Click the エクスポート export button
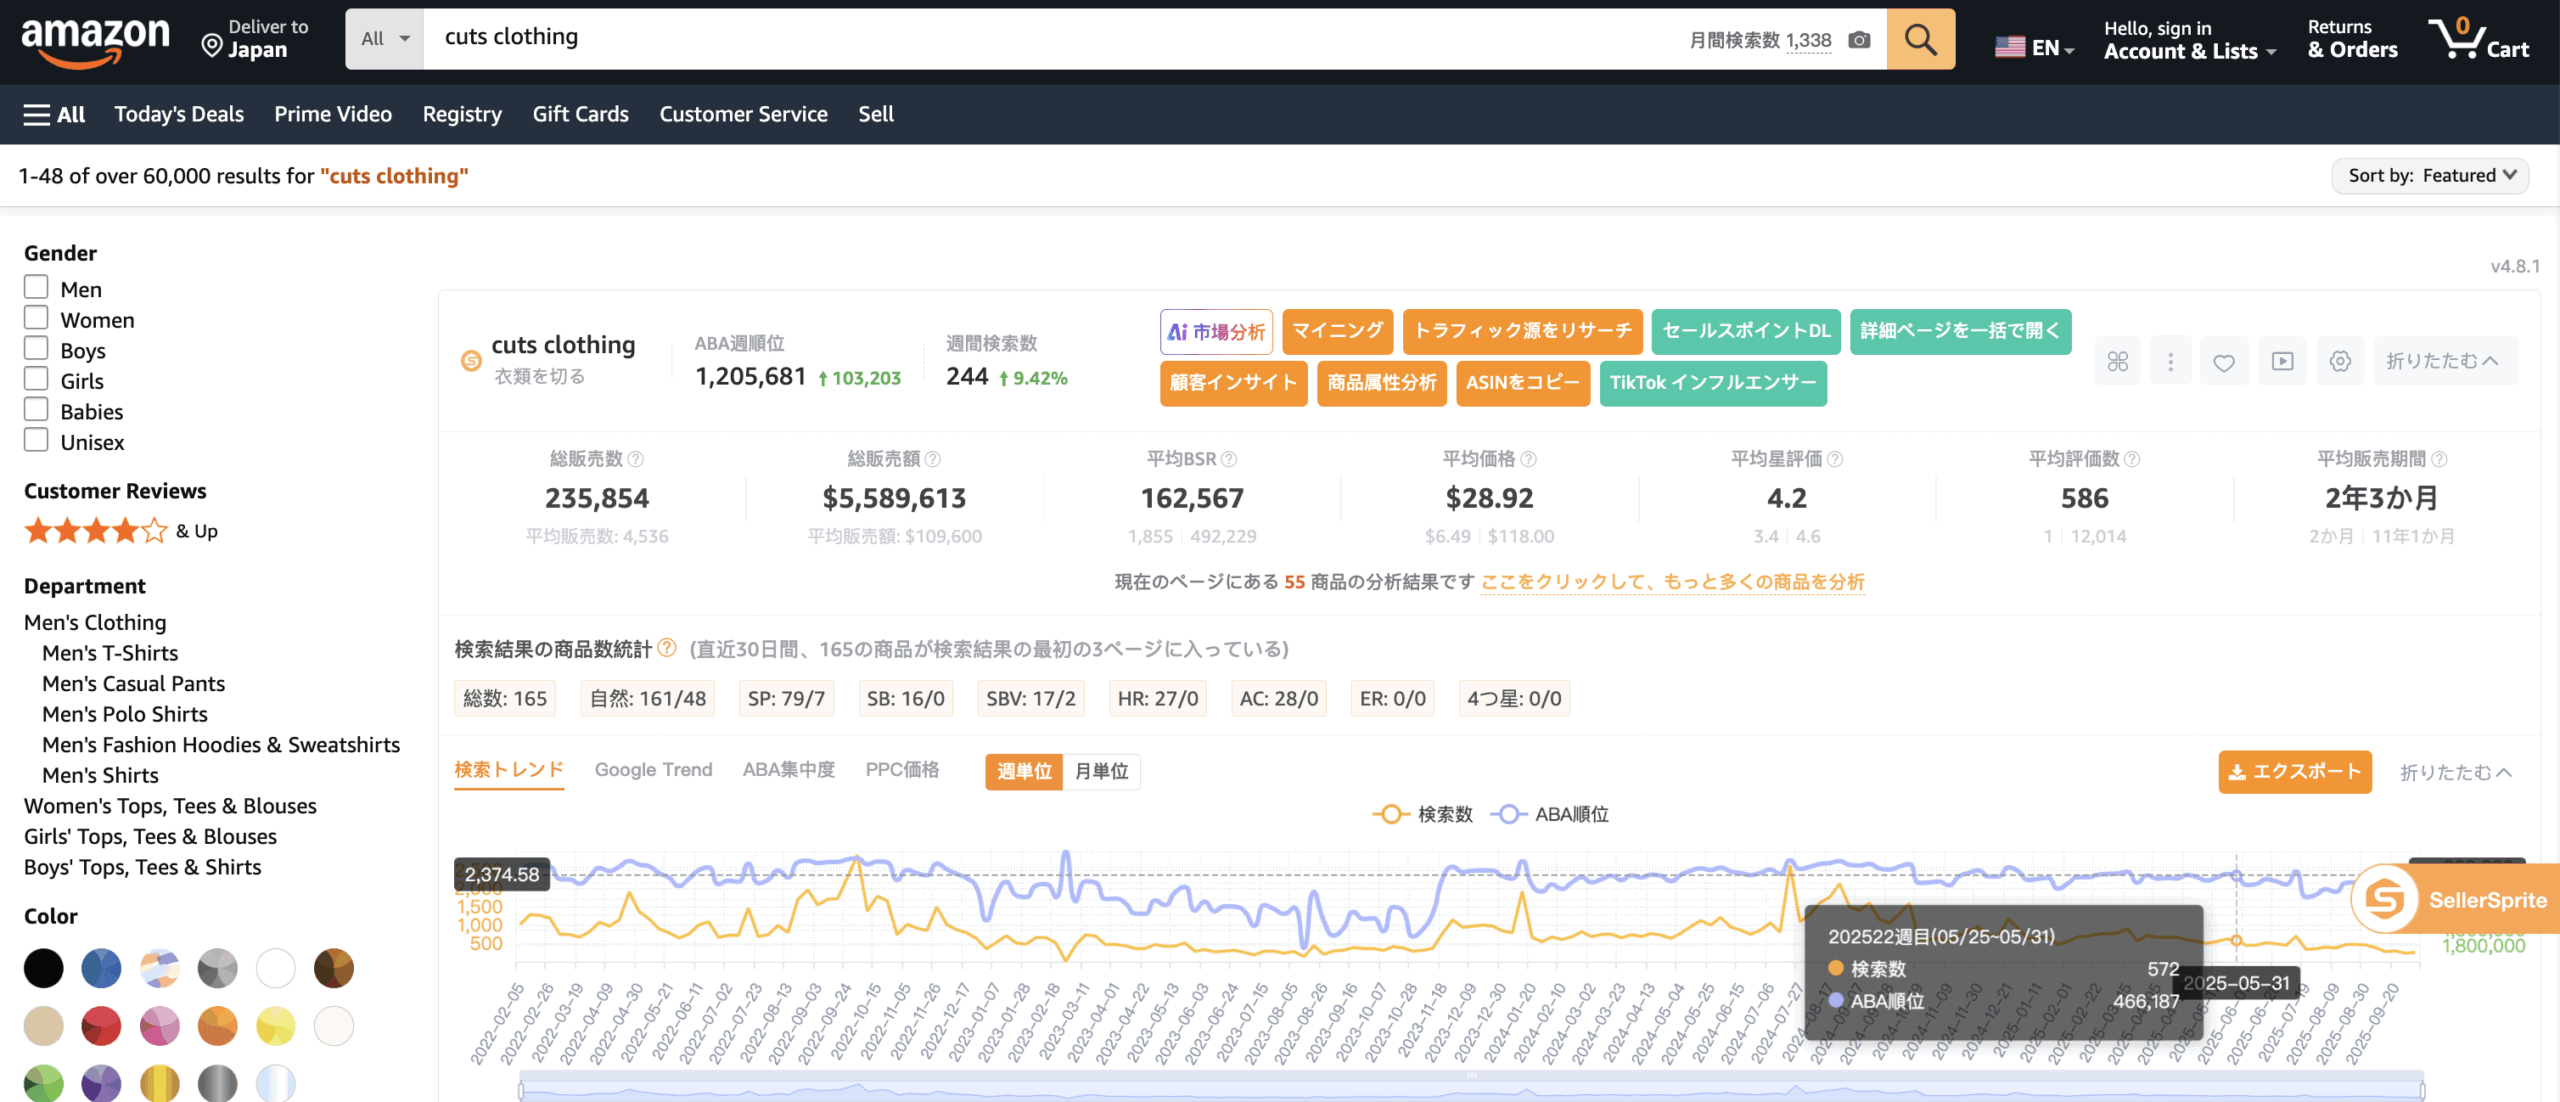2560x1102 pixels. coord(2294,772)
